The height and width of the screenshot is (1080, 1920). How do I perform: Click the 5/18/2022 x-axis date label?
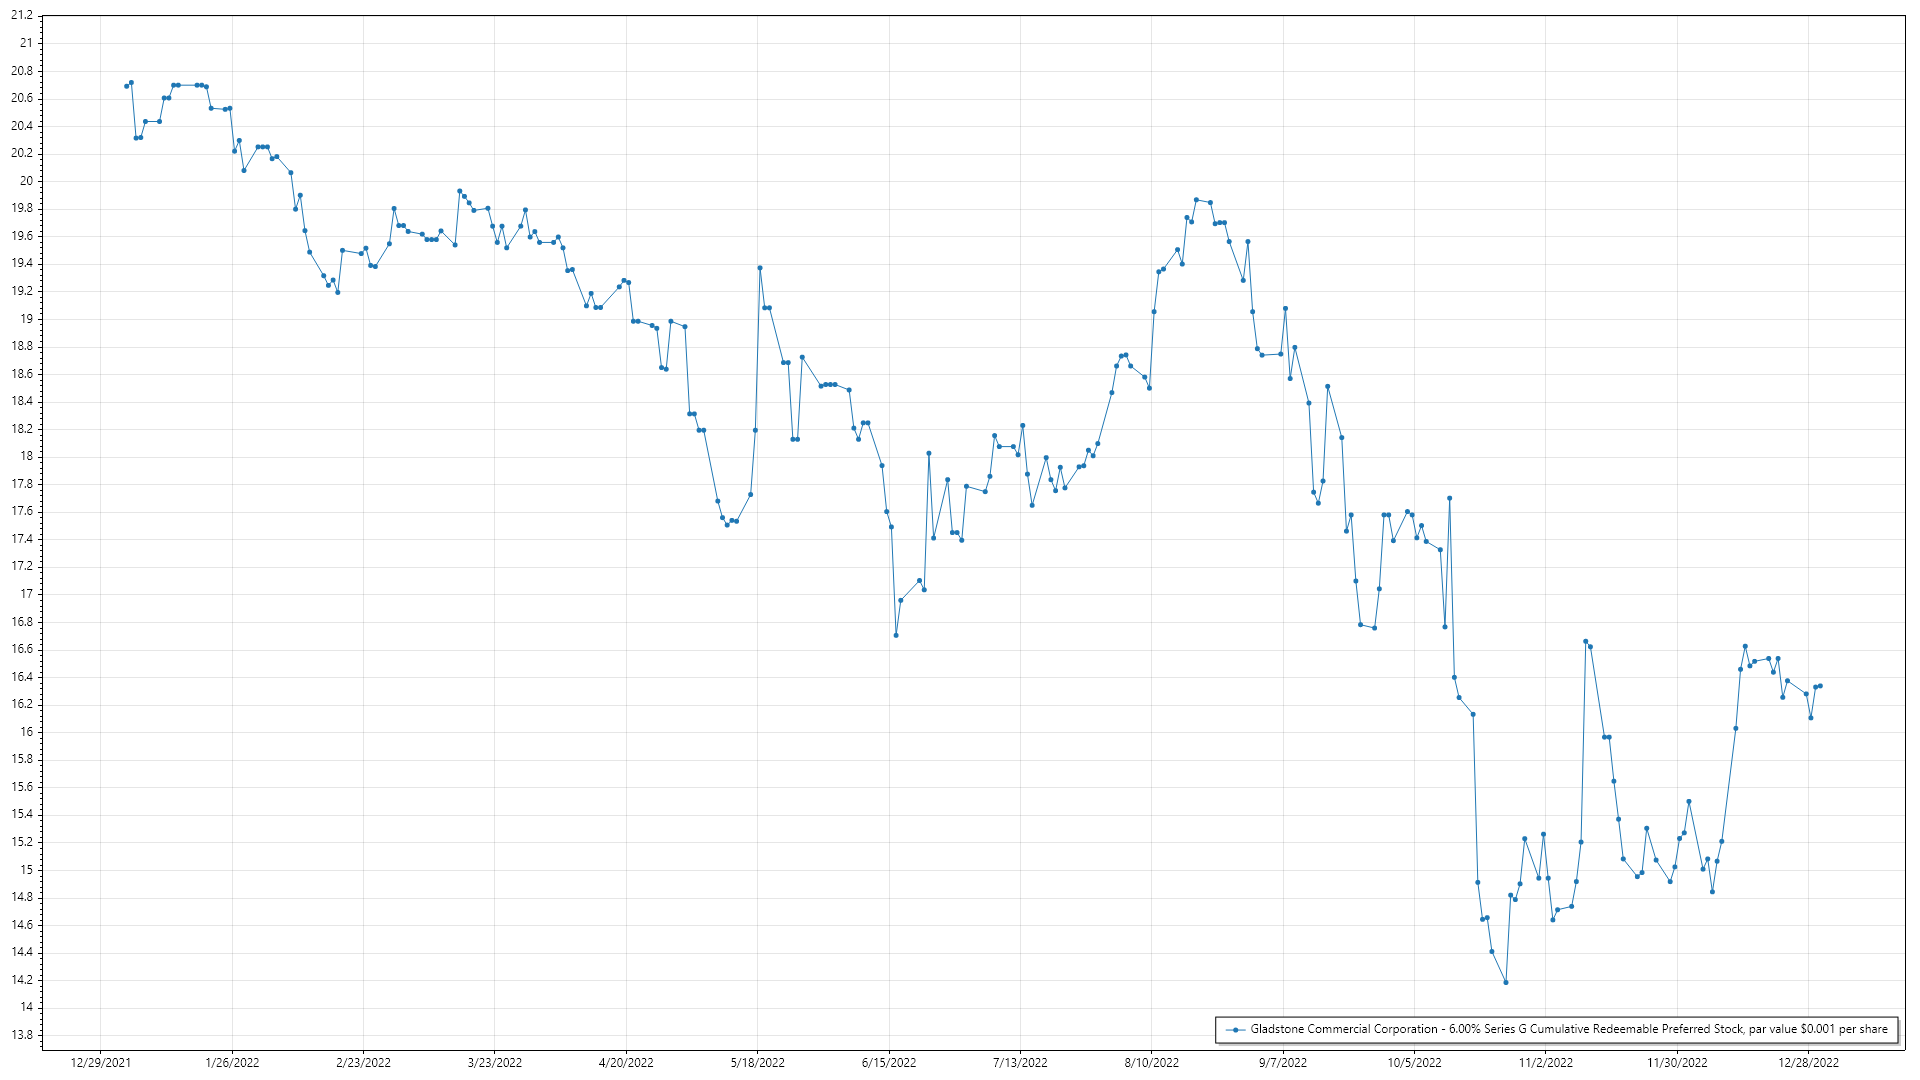[757, 1063]
